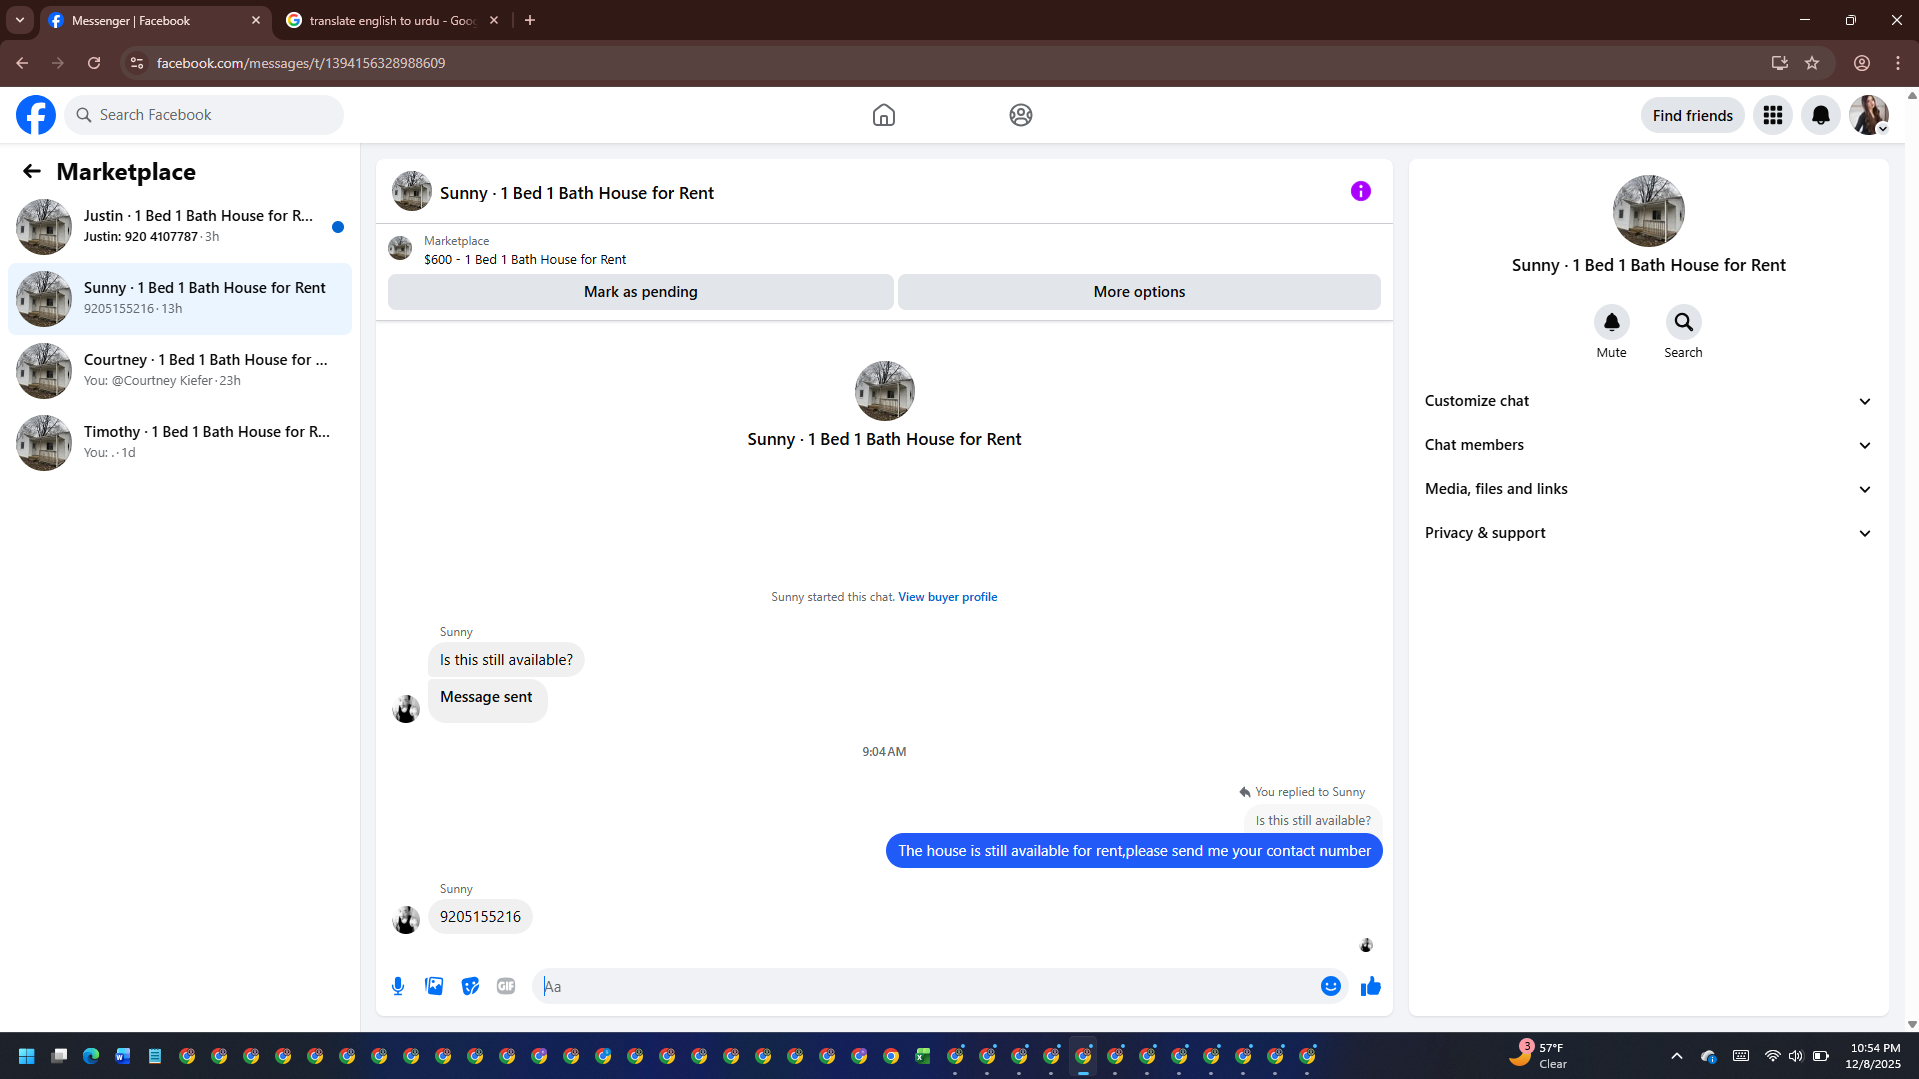This screenshot has width=1919, height=1079.
Task: Switch to translate english to urdu tab
Action: (x=392, y=20)
